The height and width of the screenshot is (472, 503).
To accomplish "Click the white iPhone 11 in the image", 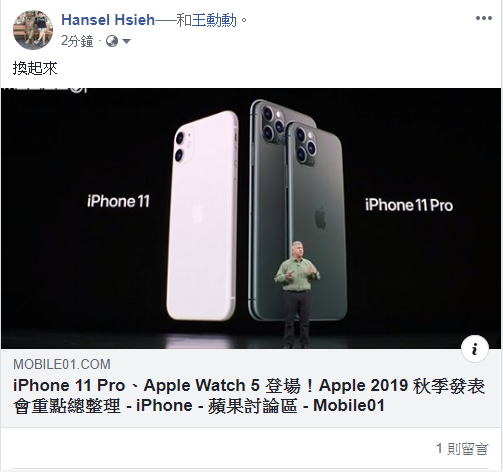I will click(x=203, y=216).
